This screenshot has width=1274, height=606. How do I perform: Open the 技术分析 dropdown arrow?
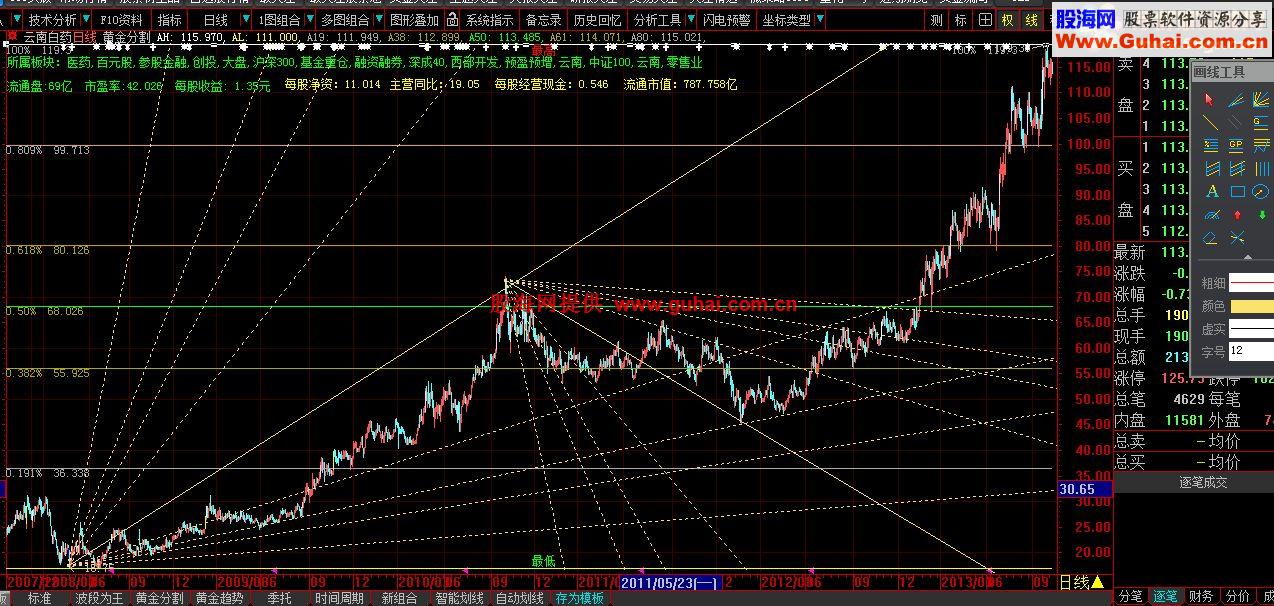pos(86,19)
